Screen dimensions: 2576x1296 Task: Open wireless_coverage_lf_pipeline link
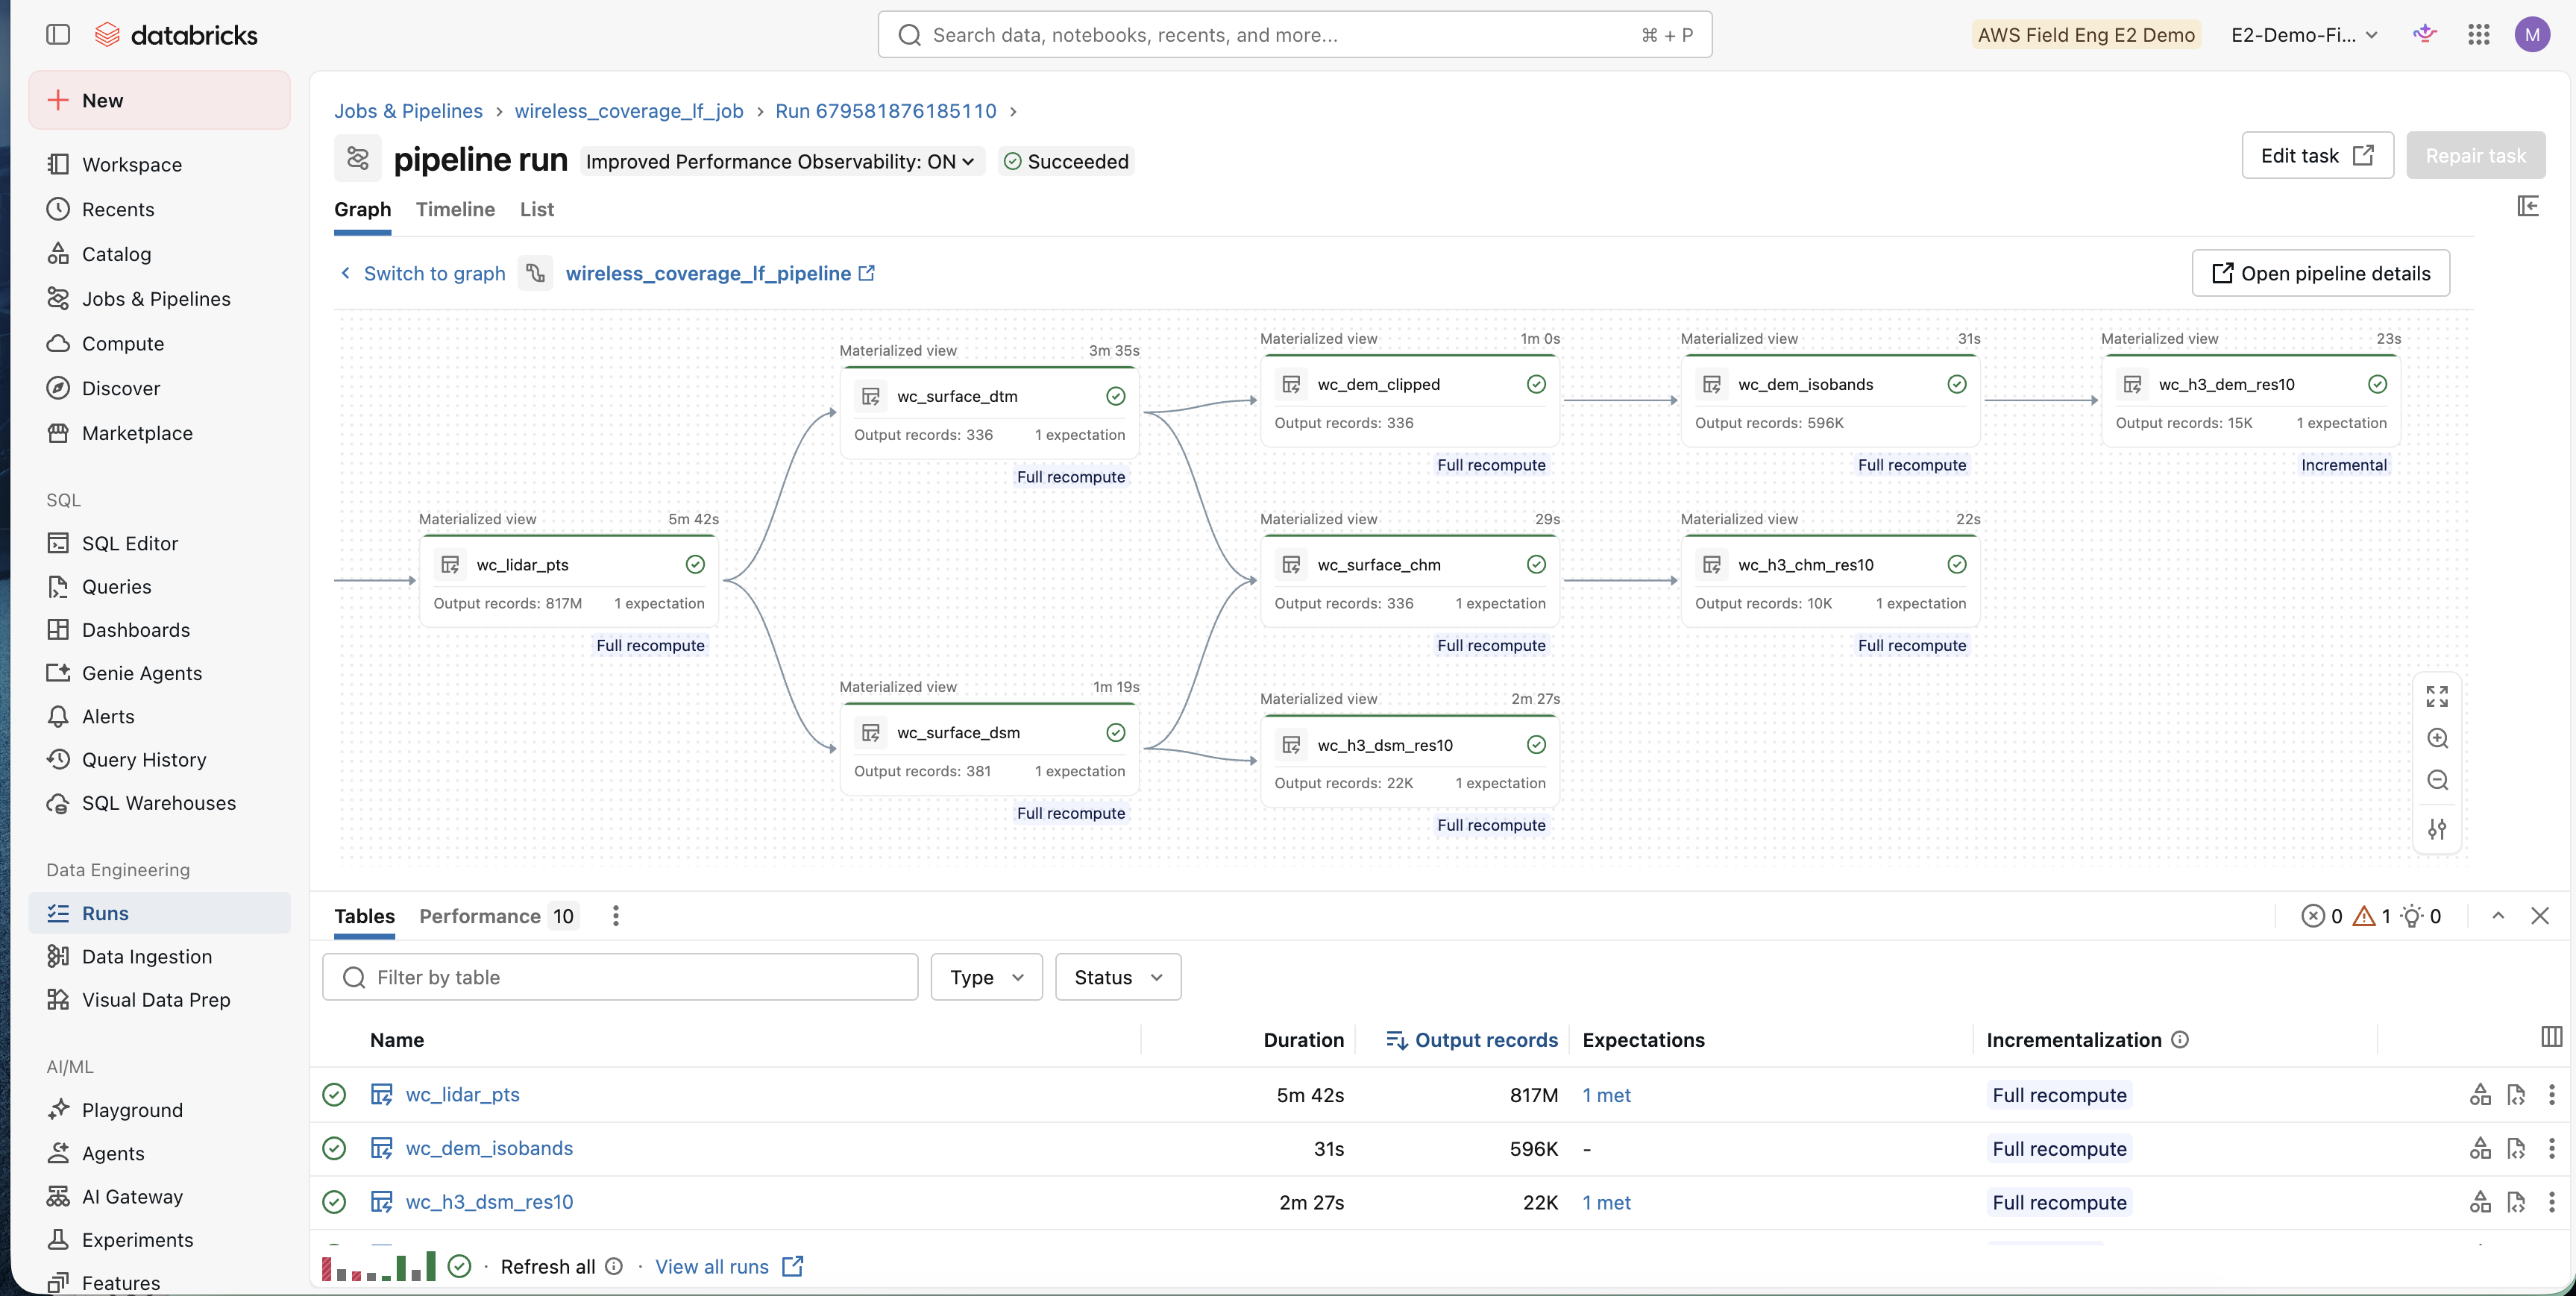click(x=720, y=273)
